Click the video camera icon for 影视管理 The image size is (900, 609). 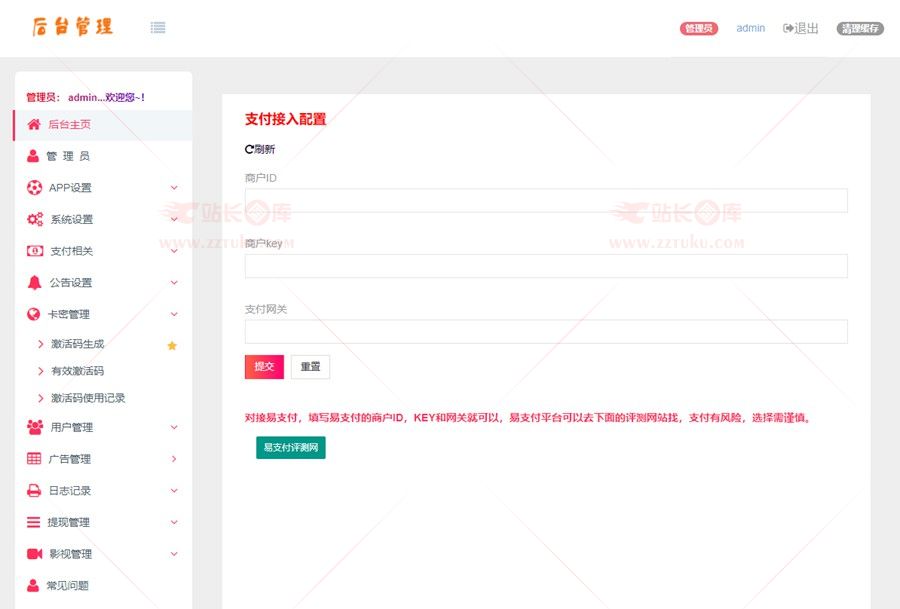(x=34, y=554)
